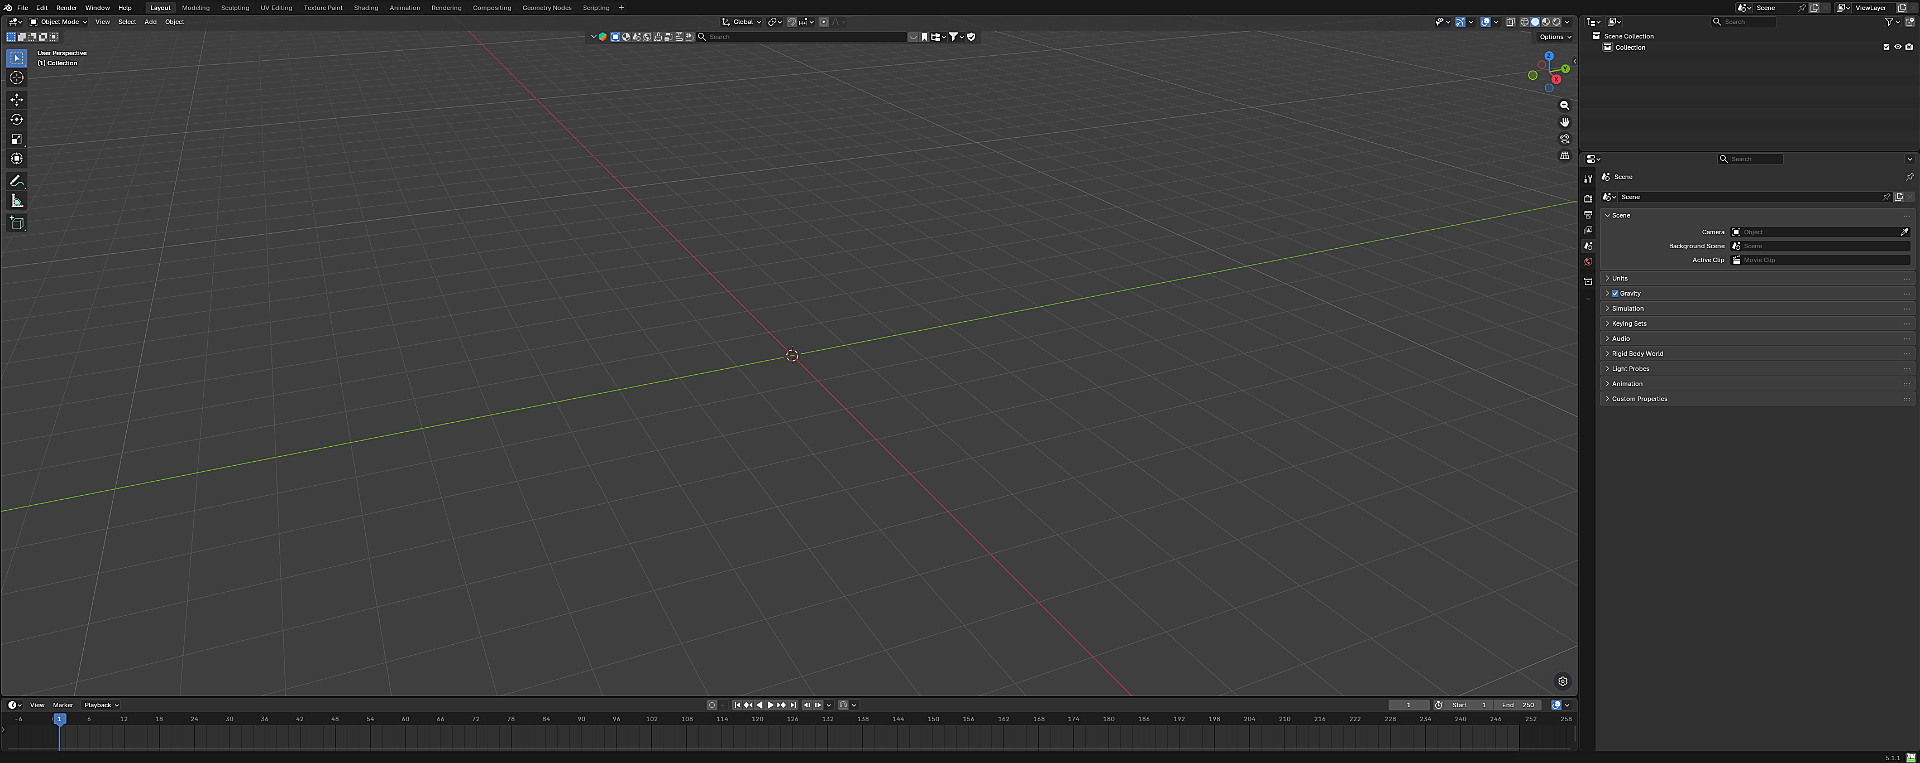Screen dimensions: 1920x763
Task: Open the View Layer properties tab
Action: [x=1588, y=230]
